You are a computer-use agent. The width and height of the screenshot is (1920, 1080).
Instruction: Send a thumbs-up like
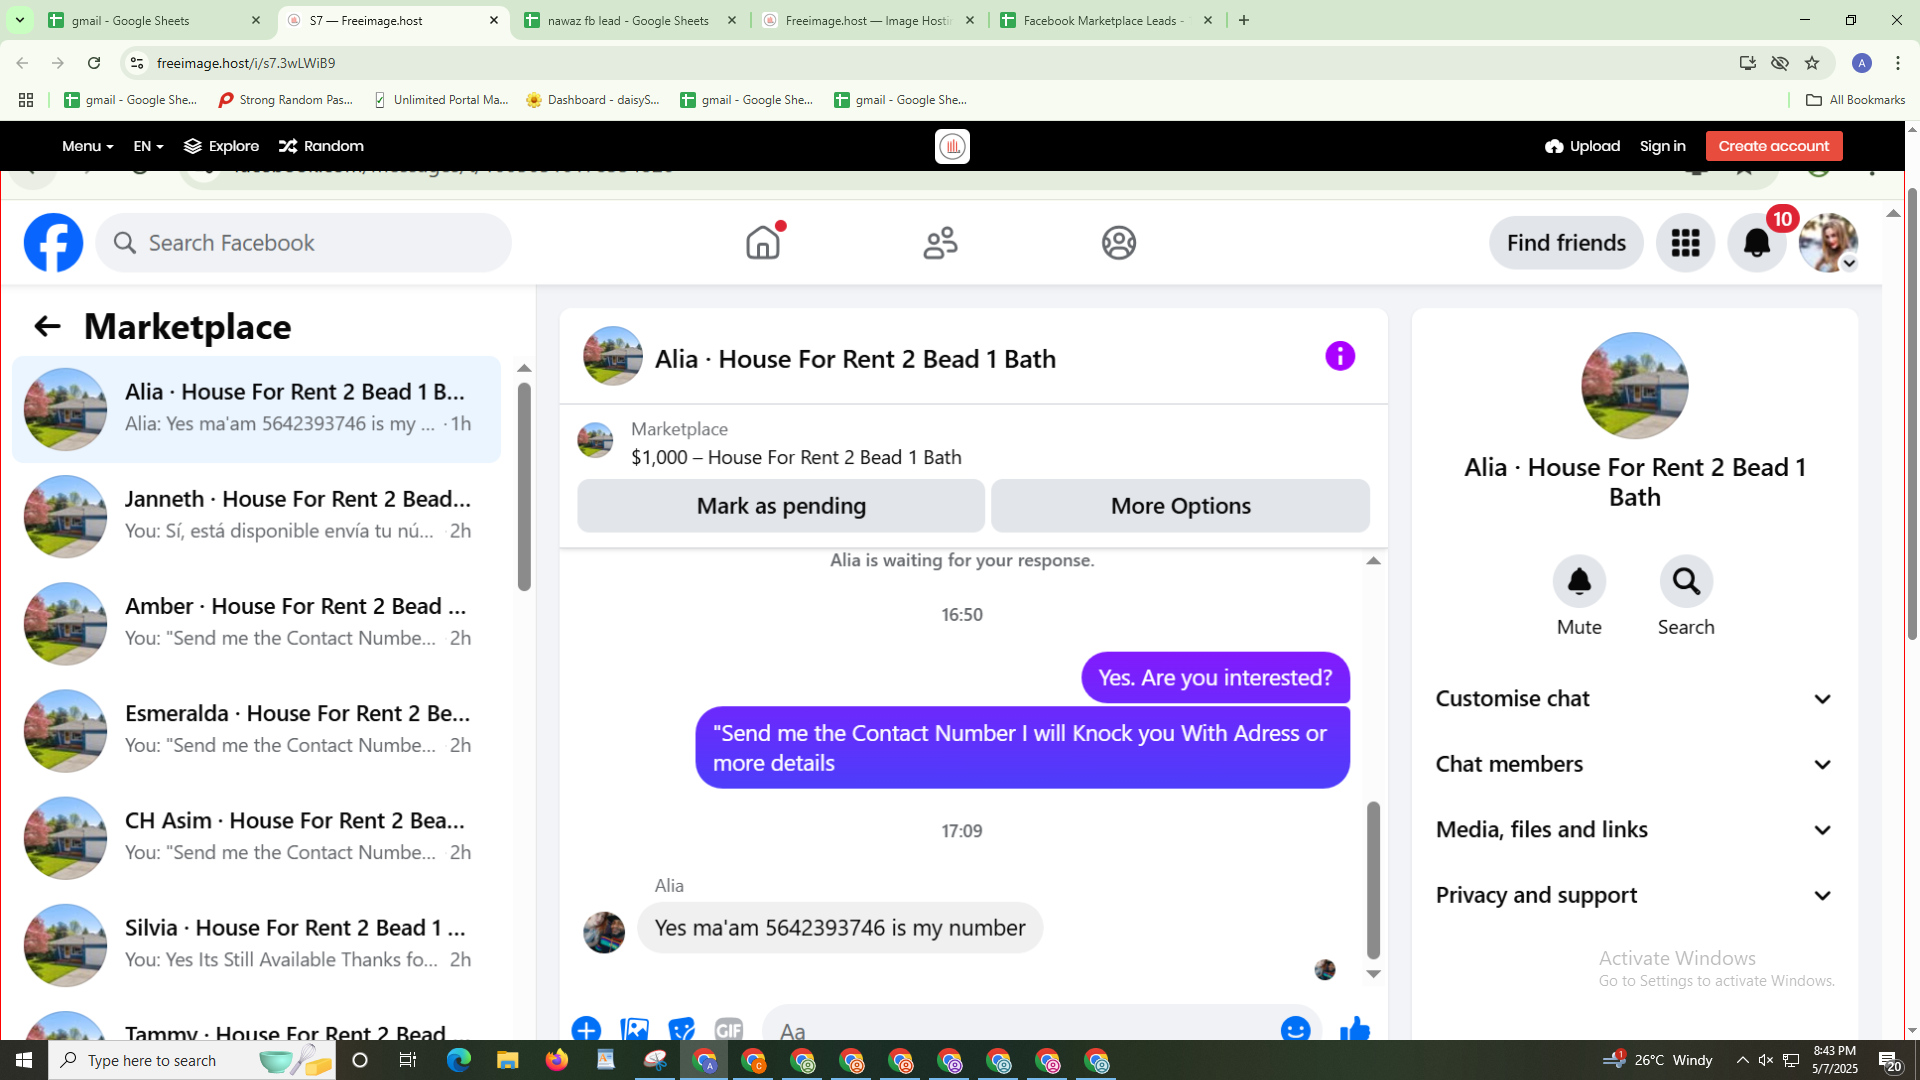[x=1354, y=1028]
